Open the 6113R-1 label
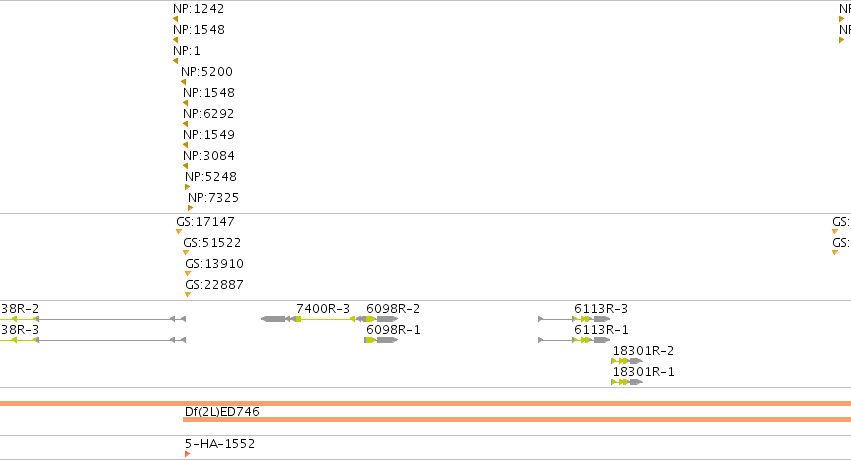 601,330
